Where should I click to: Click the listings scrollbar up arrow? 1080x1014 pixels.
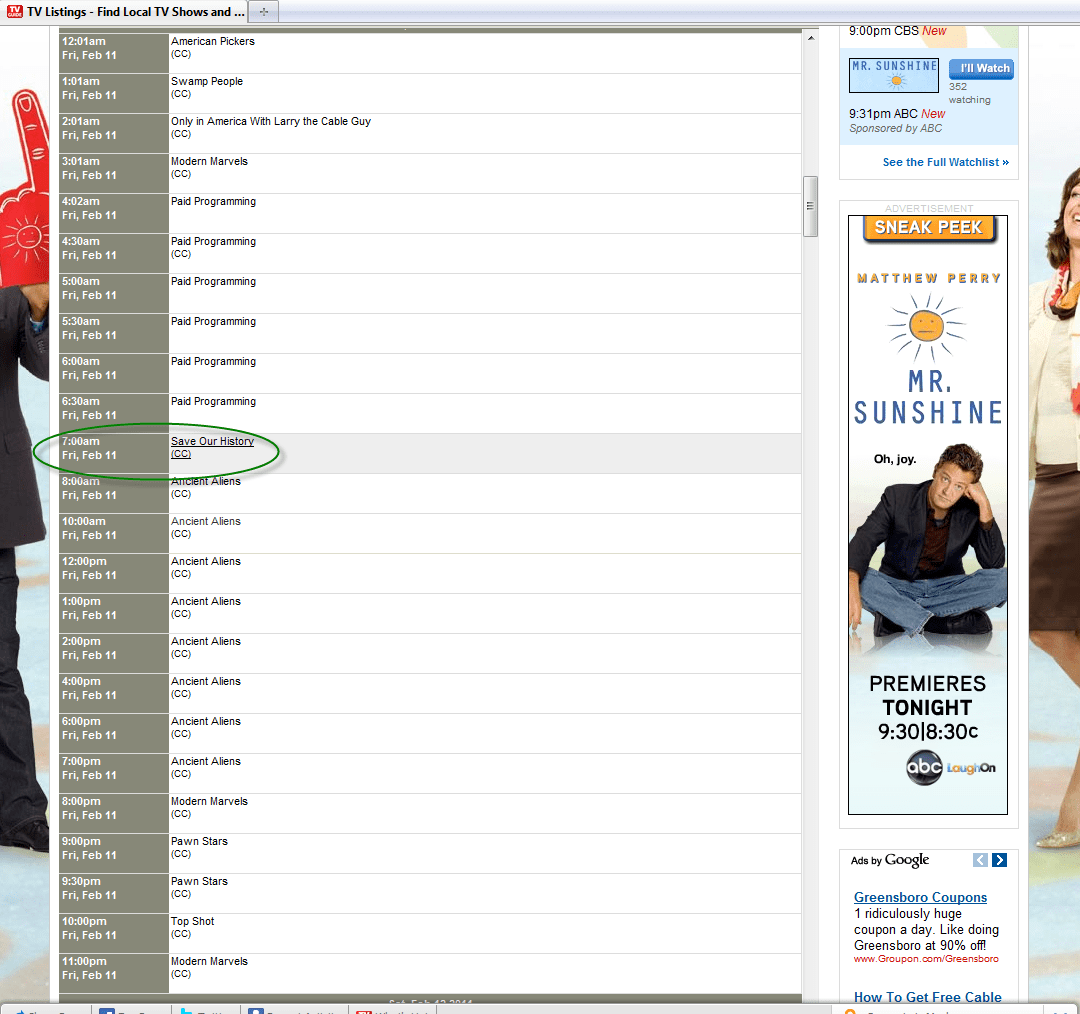pyautogui.click(x=811, y=38)
